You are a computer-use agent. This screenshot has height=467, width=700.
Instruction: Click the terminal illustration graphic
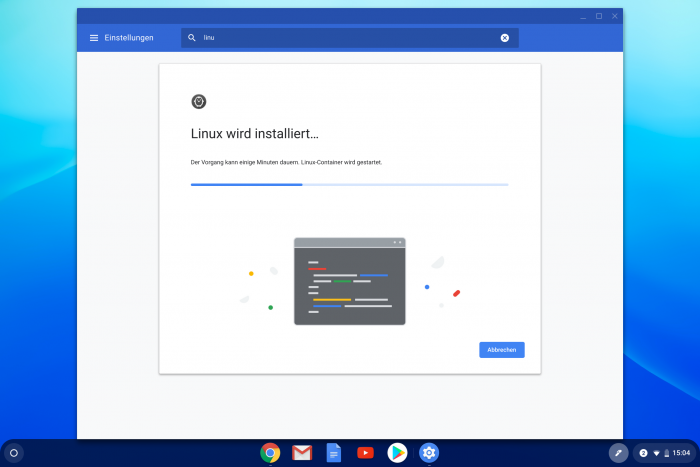click(350, 281)
